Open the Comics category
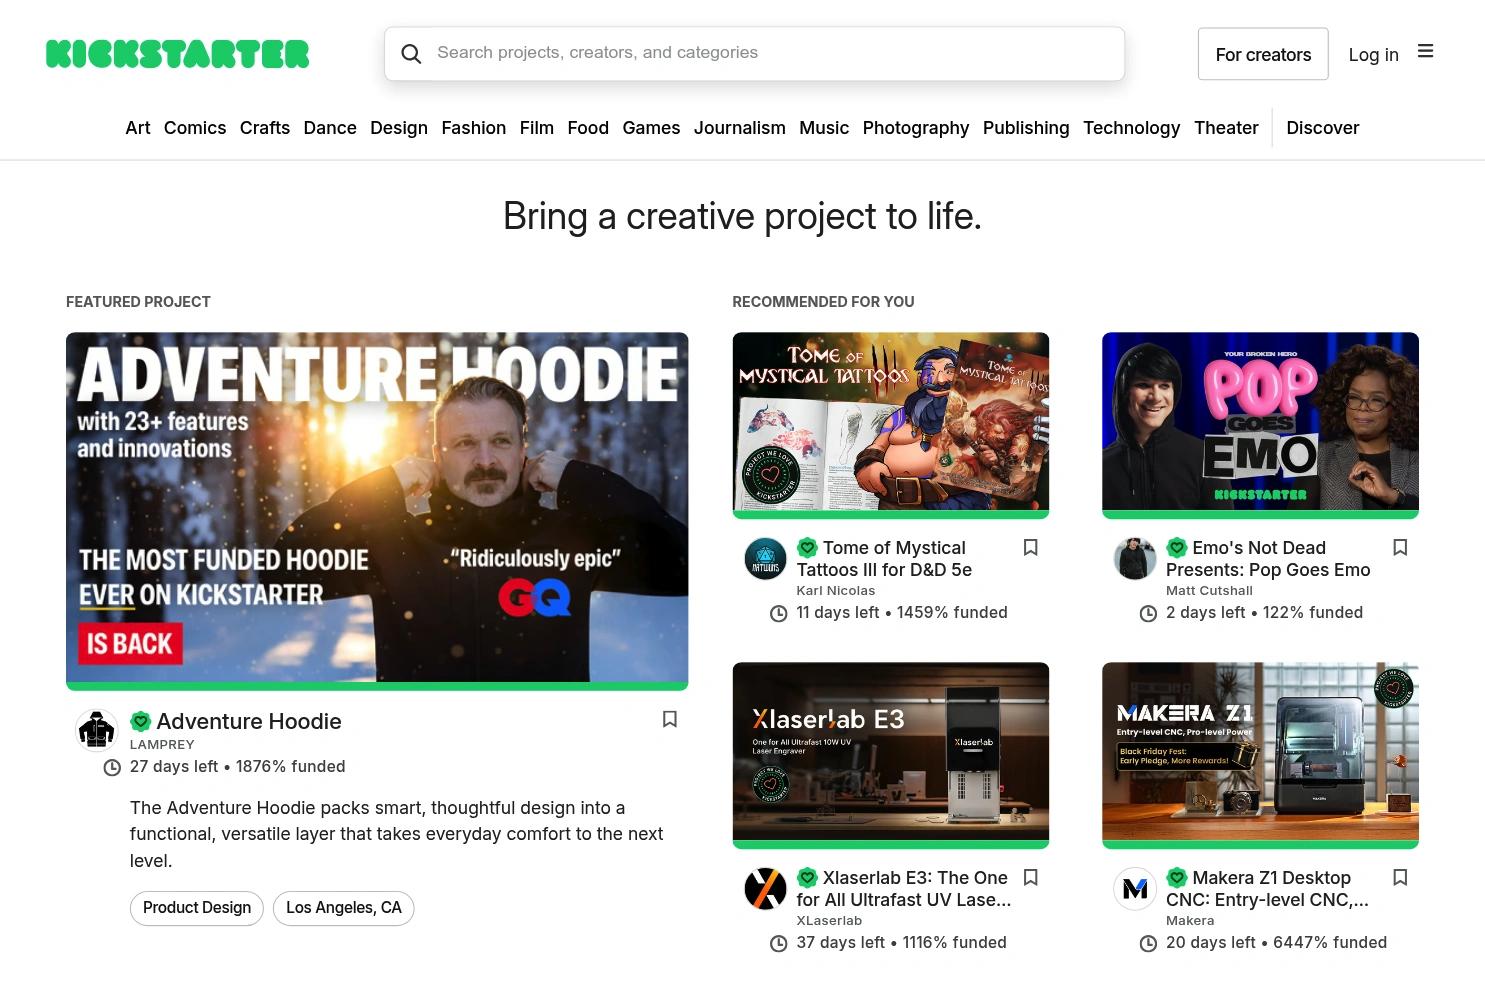The height and width of the screenshot is (990, 1485). [x=195, y=128]
